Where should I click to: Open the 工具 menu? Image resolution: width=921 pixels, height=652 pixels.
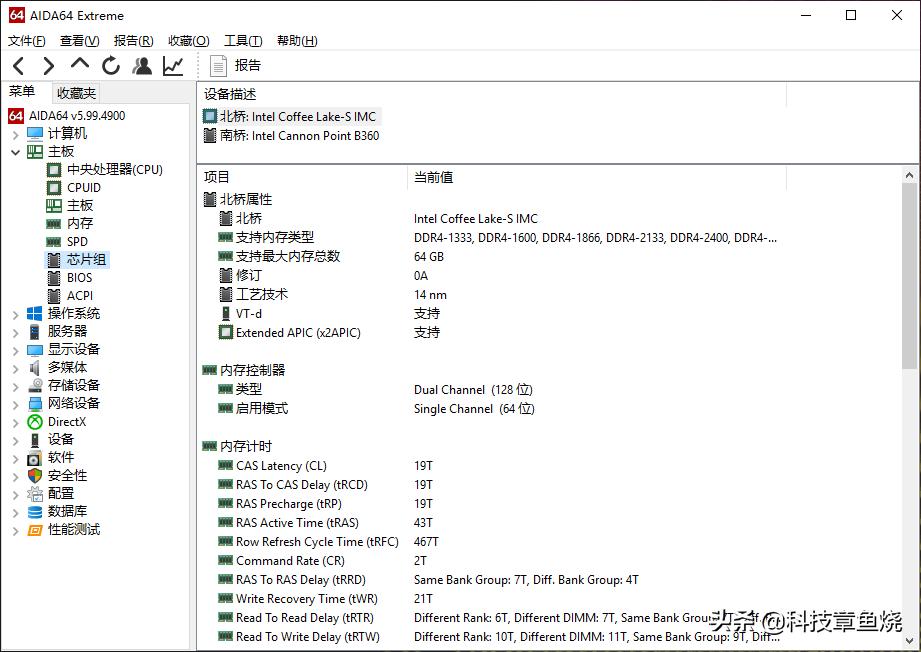tap(242, 40)
